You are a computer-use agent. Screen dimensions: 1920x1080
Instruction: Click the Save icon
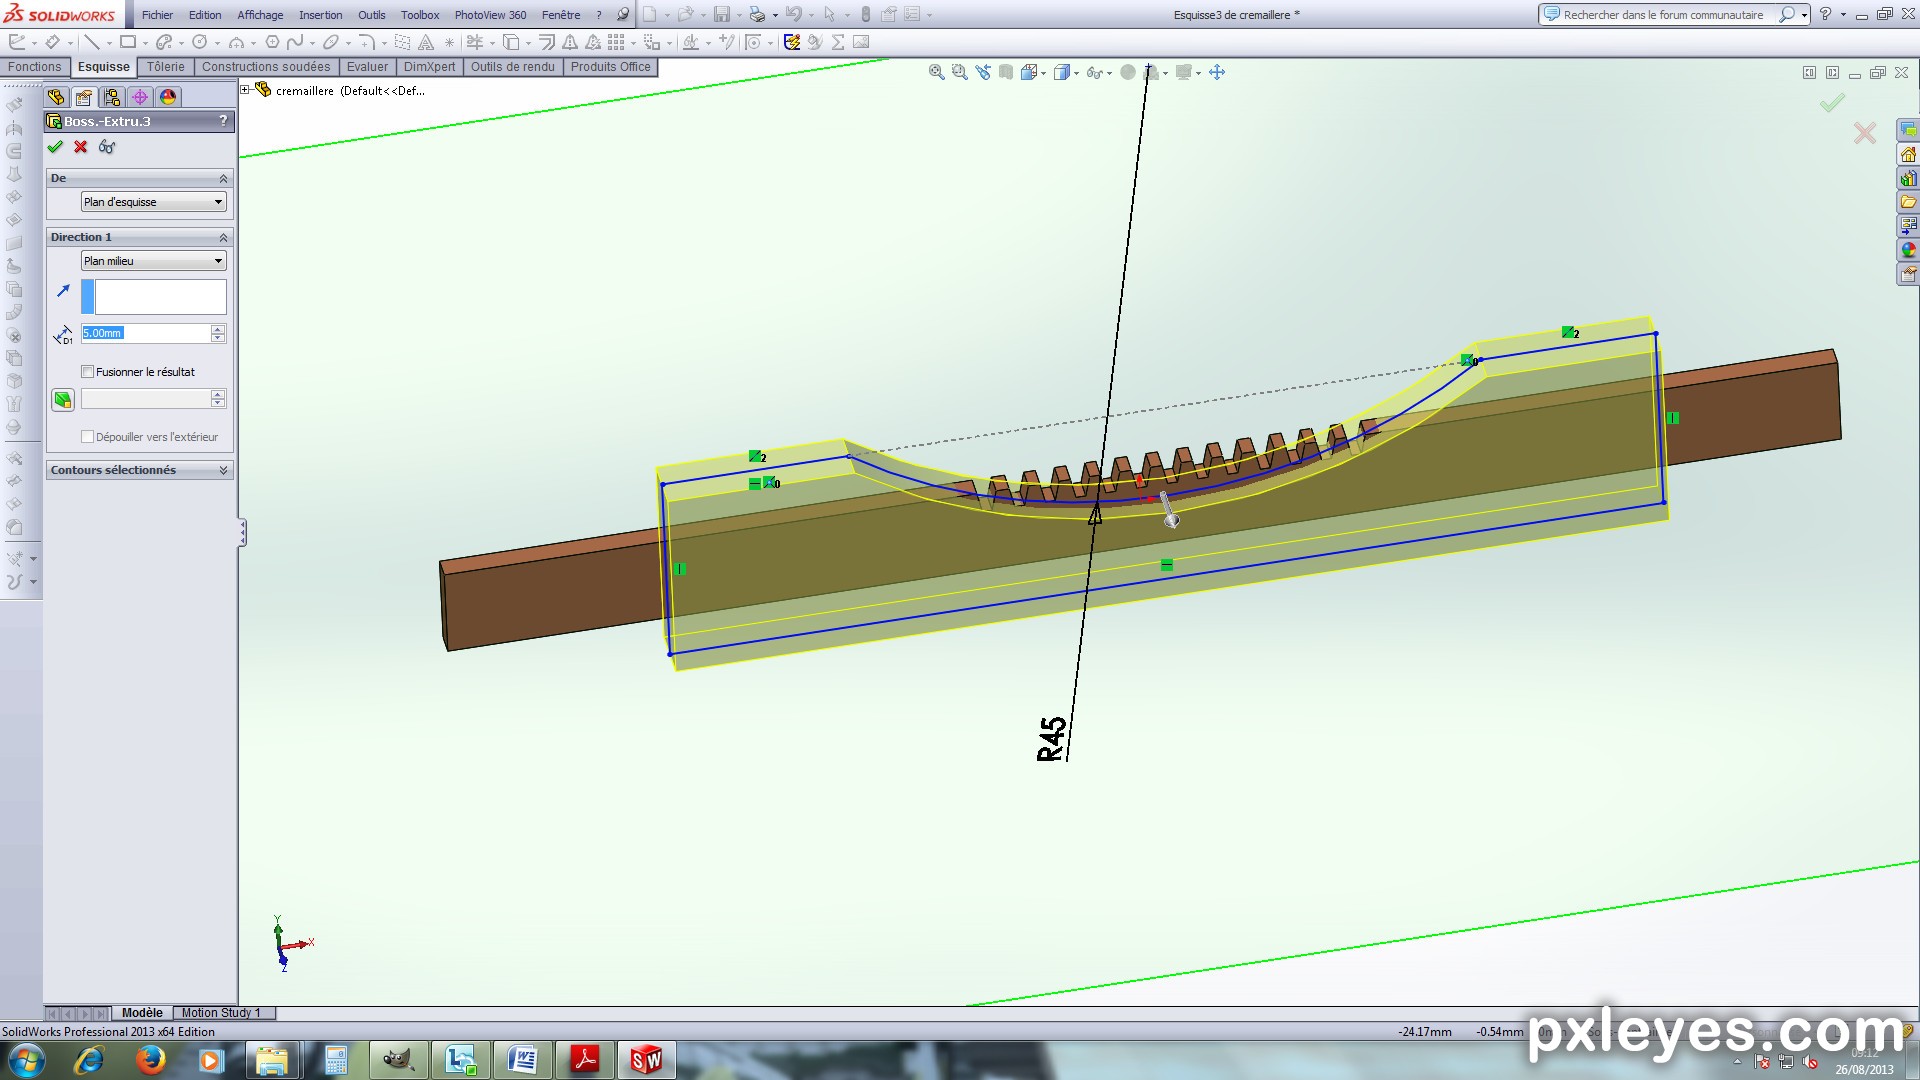tap(721, 15)
